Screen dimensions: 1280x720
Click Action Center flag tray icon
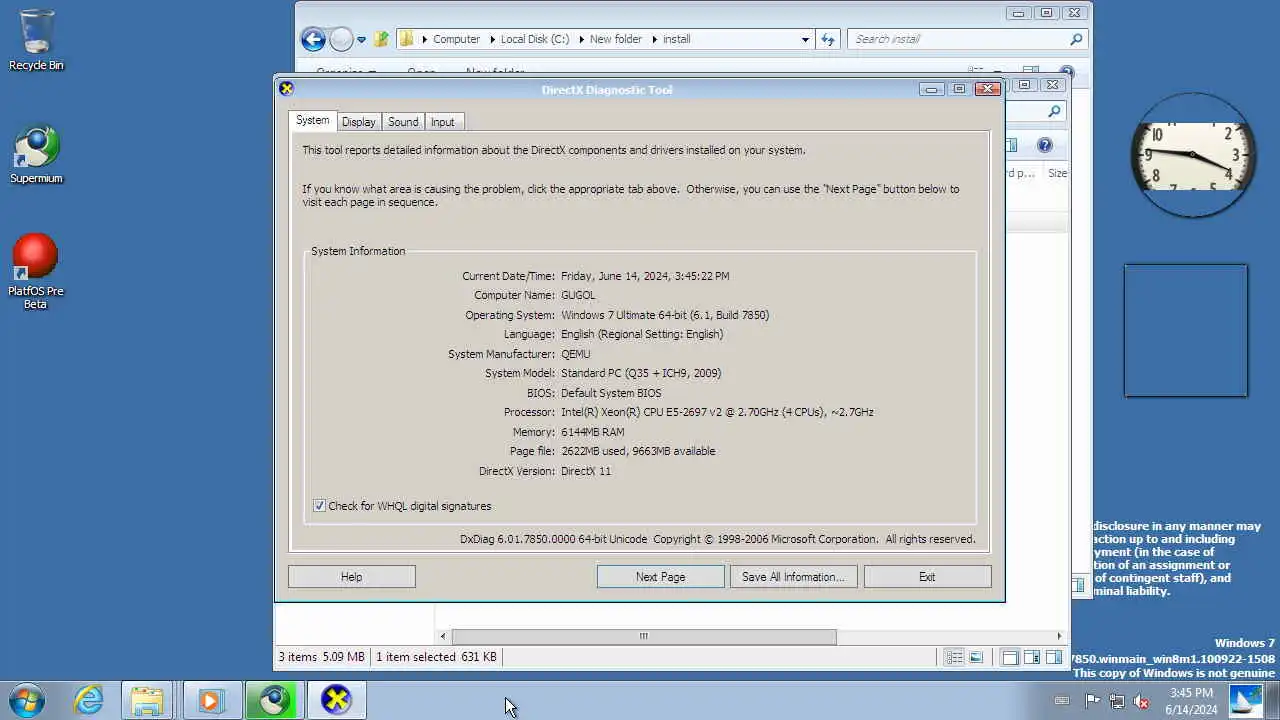click(1093, 701)
